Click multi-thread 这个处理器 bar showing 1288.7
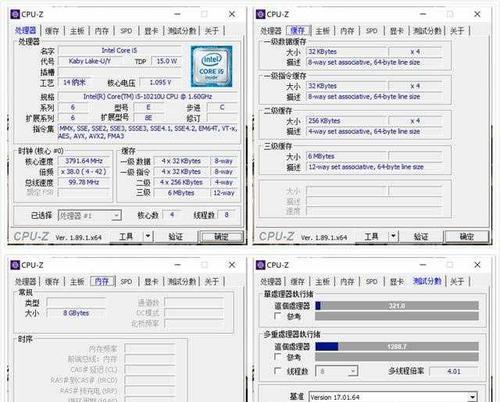Image resolution: width=500 pixels, height=402 pixels. [397, 347]
